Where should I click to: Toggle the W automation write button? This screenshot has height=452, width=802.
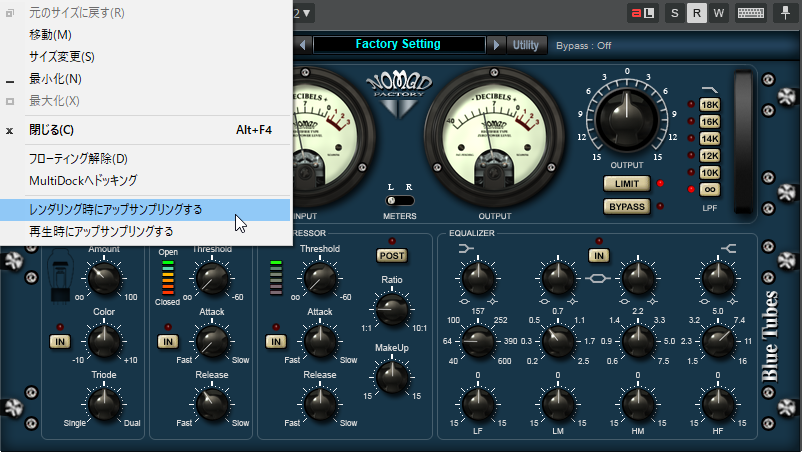719,13
